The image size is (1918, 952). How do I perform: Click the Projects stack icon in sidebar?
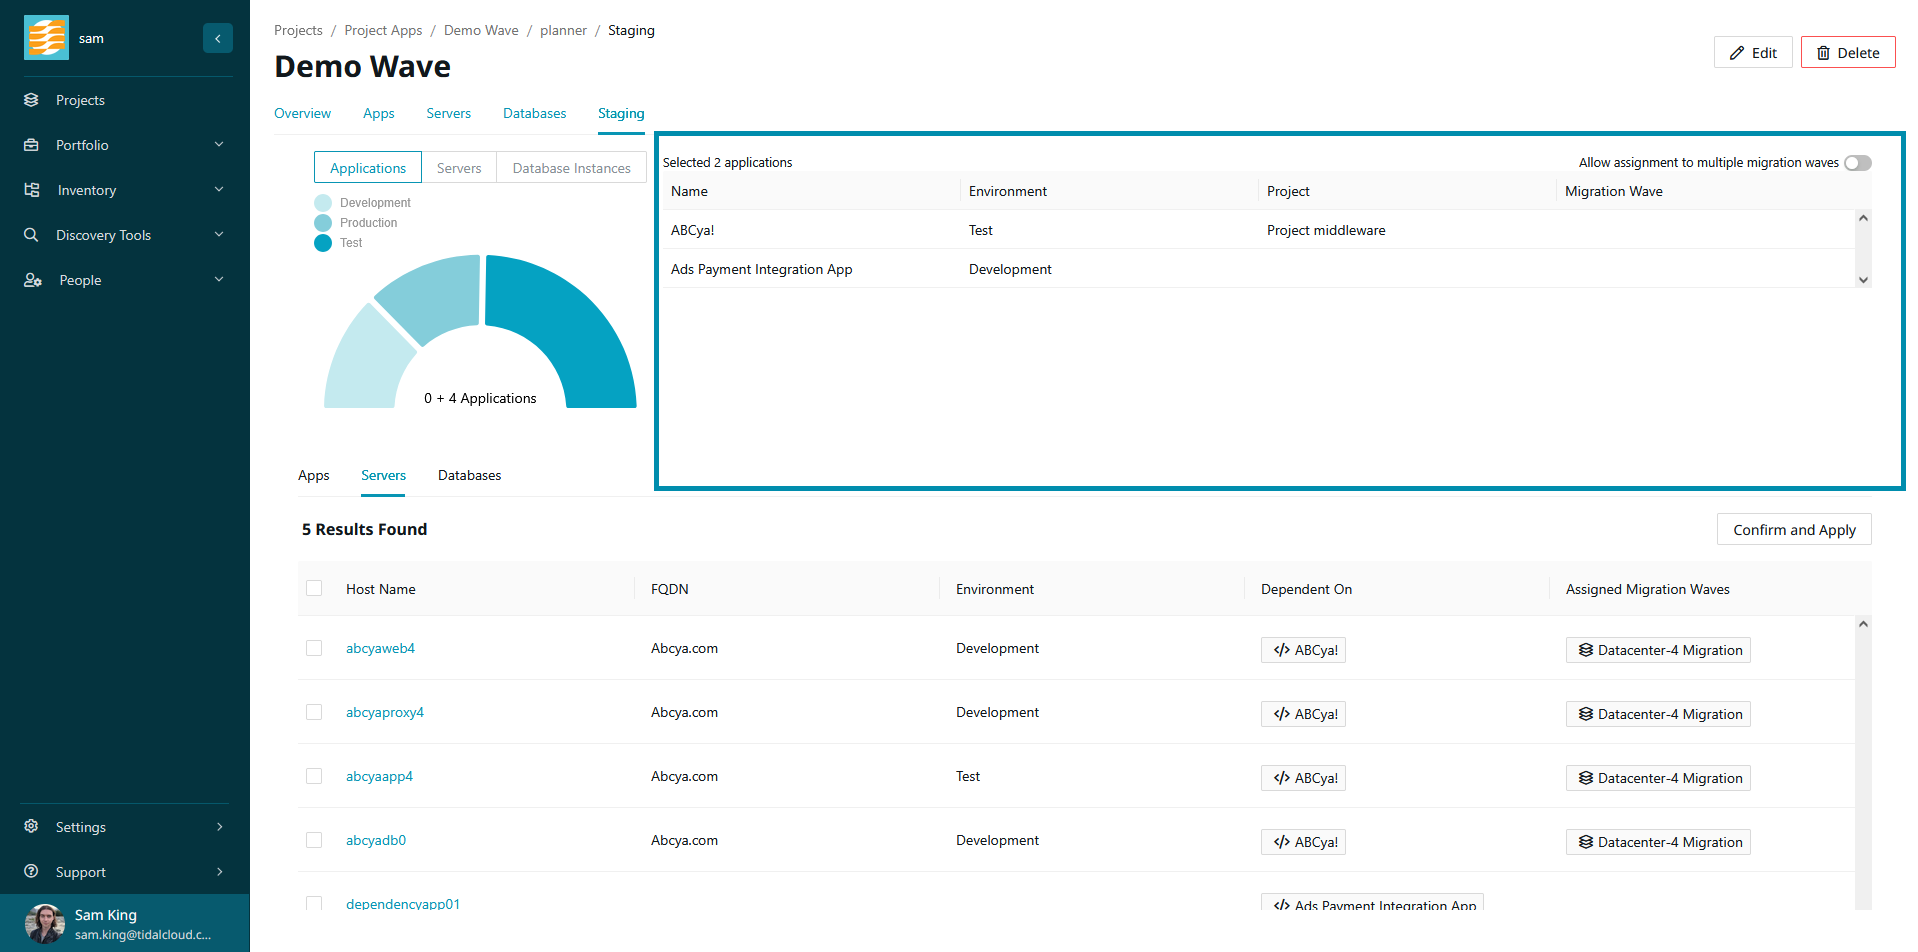(x=32, y=100)
